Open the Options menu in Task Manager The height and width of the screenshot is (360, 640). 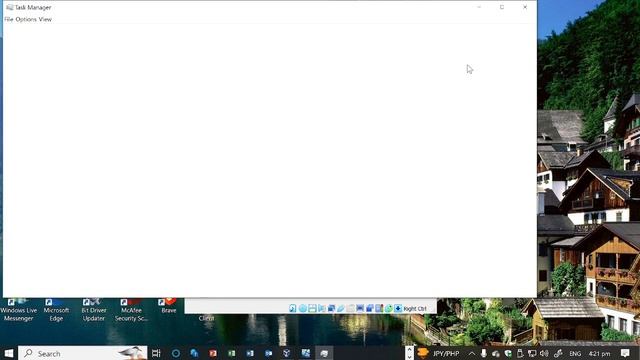coord(26,19)
